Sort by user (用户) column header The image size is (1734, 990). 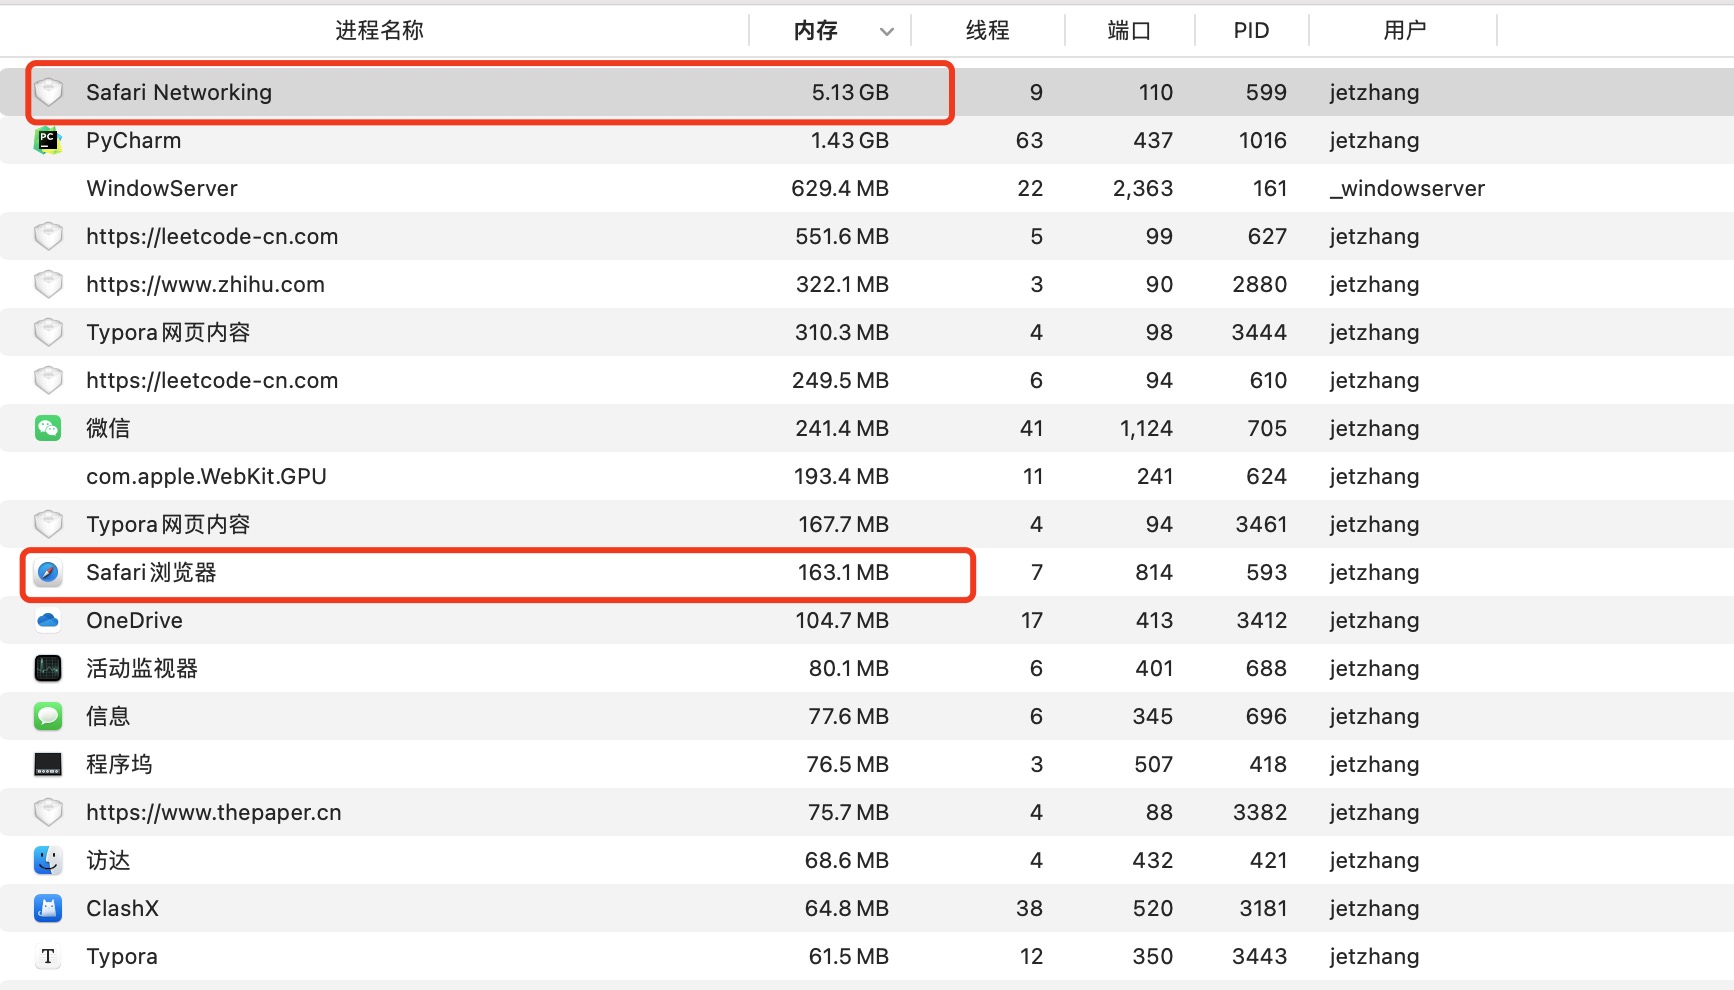coord(1405,31)
